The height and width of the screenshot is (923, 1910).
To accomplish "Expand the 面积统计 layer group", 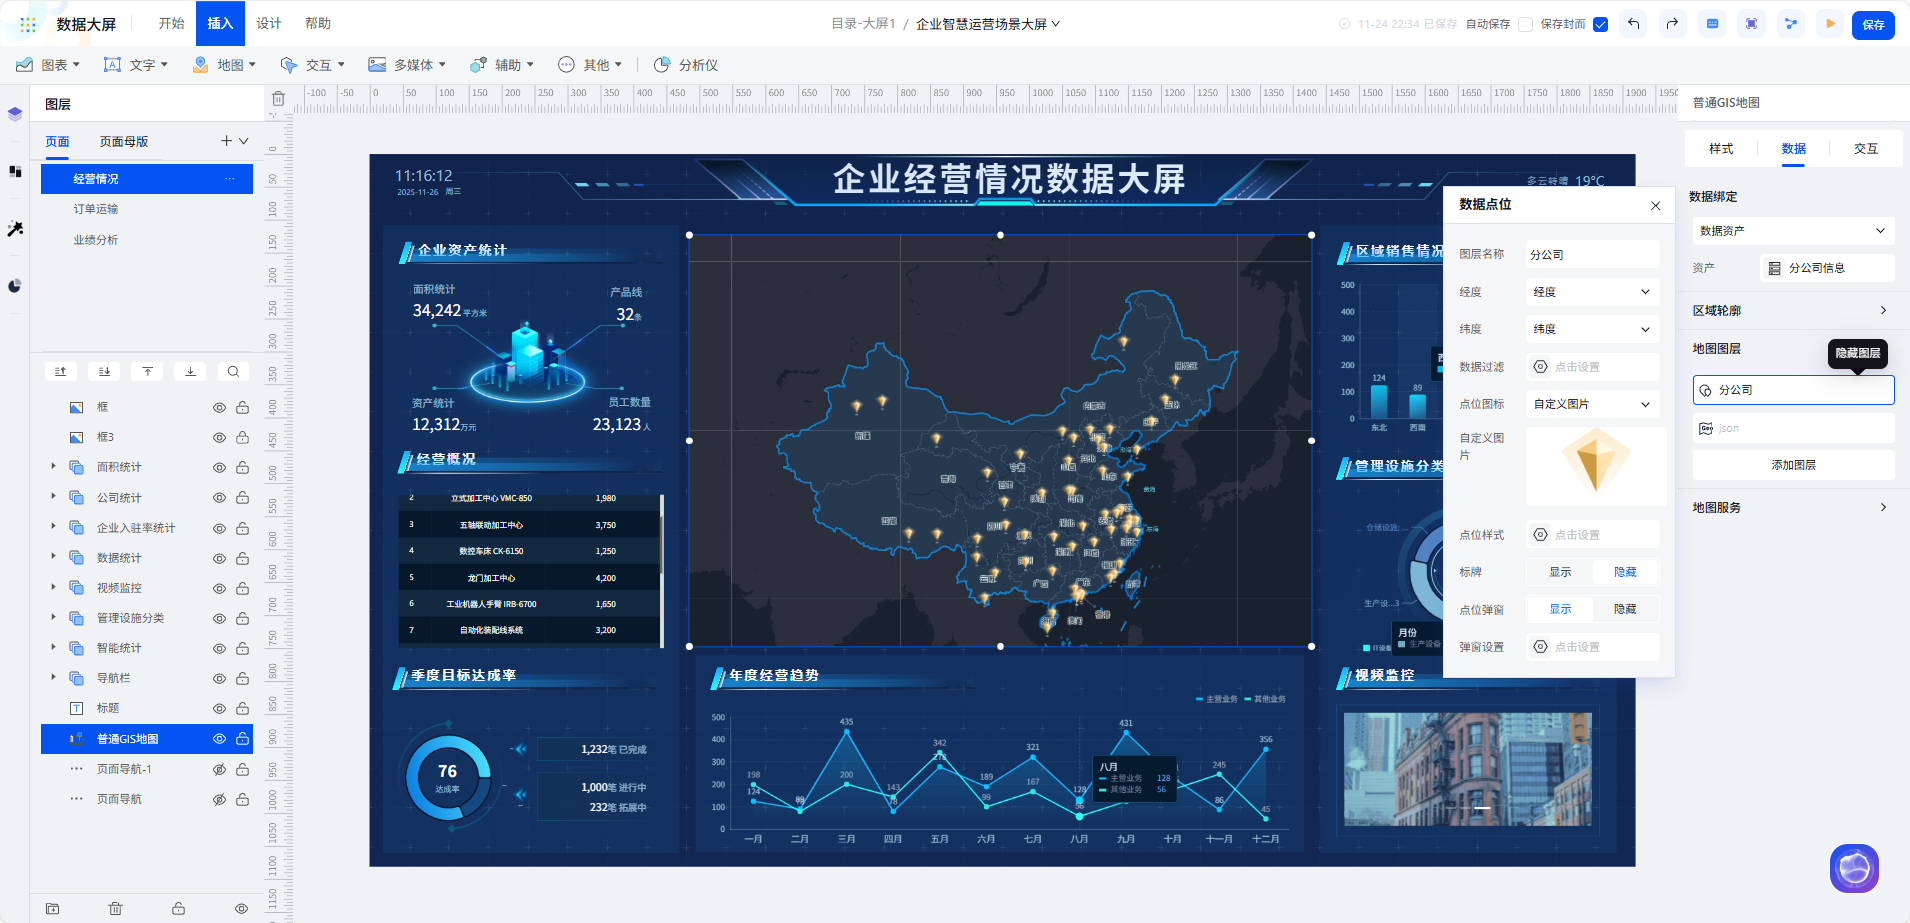I will click(x=53, y=467).
